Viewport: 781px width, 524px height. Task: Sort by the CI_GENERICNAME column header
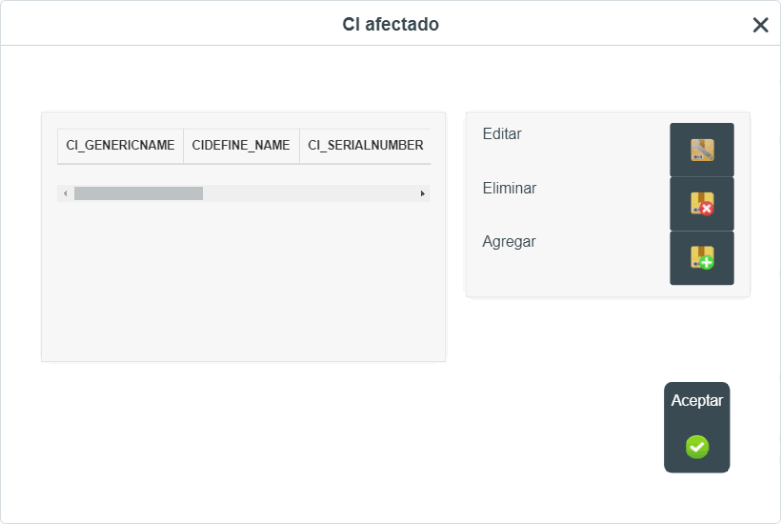click(x=120, y=145)
